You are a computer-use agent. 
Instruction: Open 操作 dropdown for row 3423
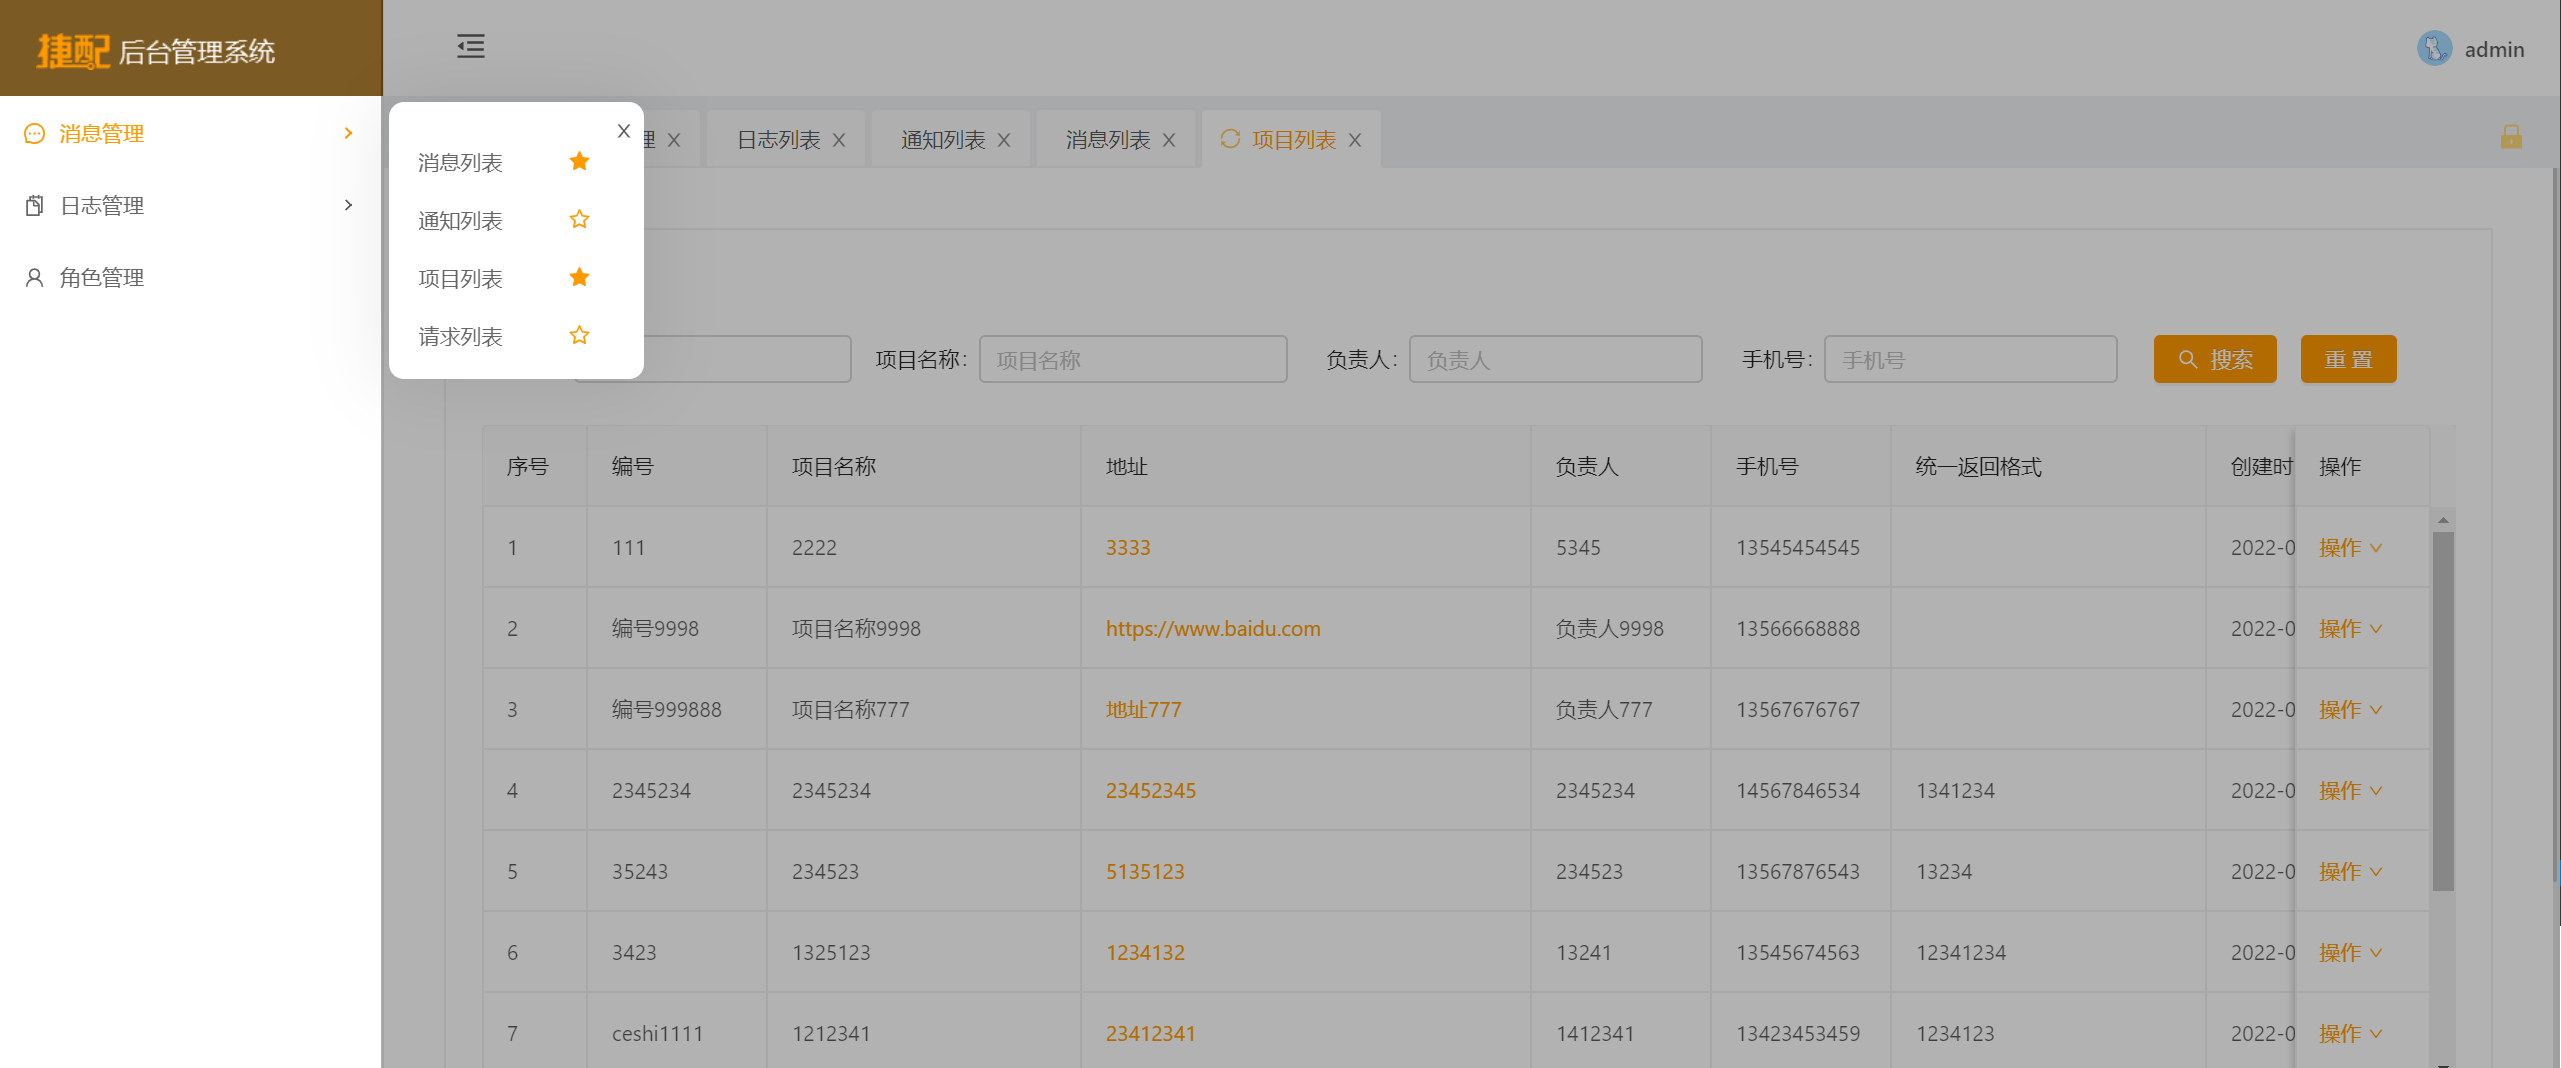pos(2350,953)
